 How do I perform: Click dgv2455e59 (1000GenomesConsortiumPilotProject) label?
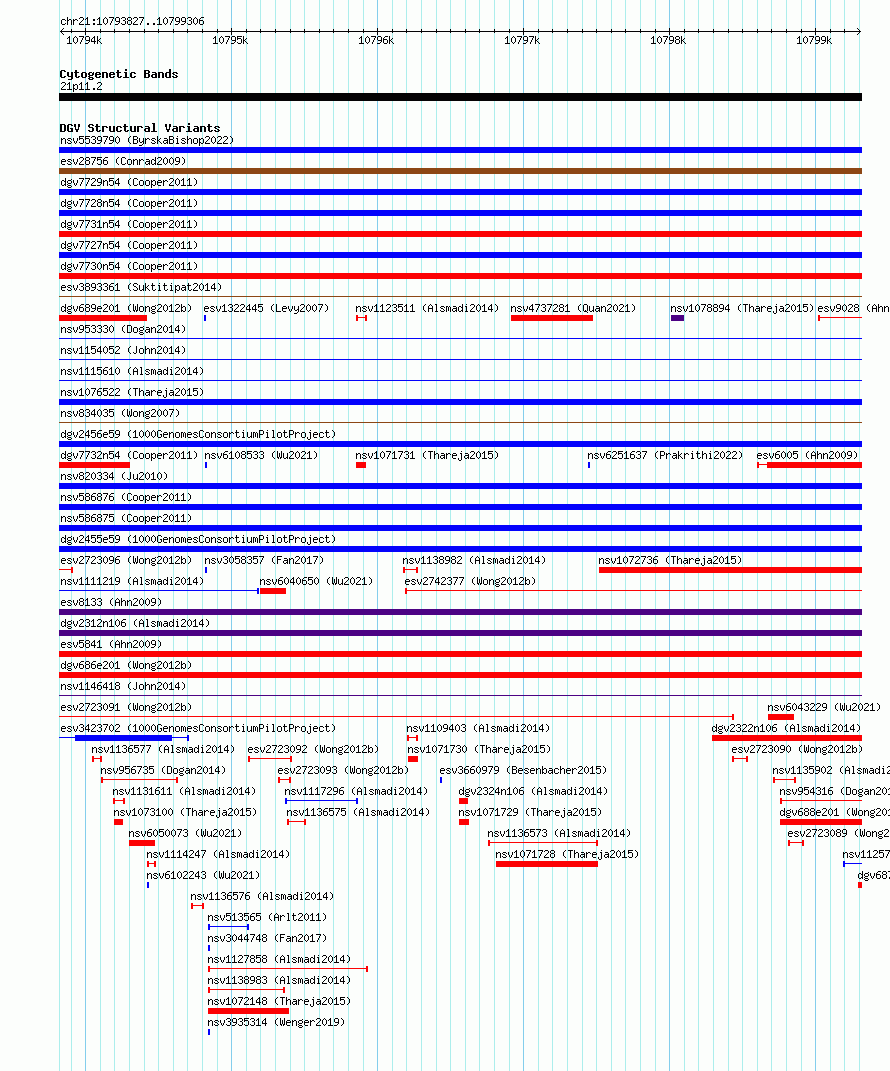[x=198, y=540]
